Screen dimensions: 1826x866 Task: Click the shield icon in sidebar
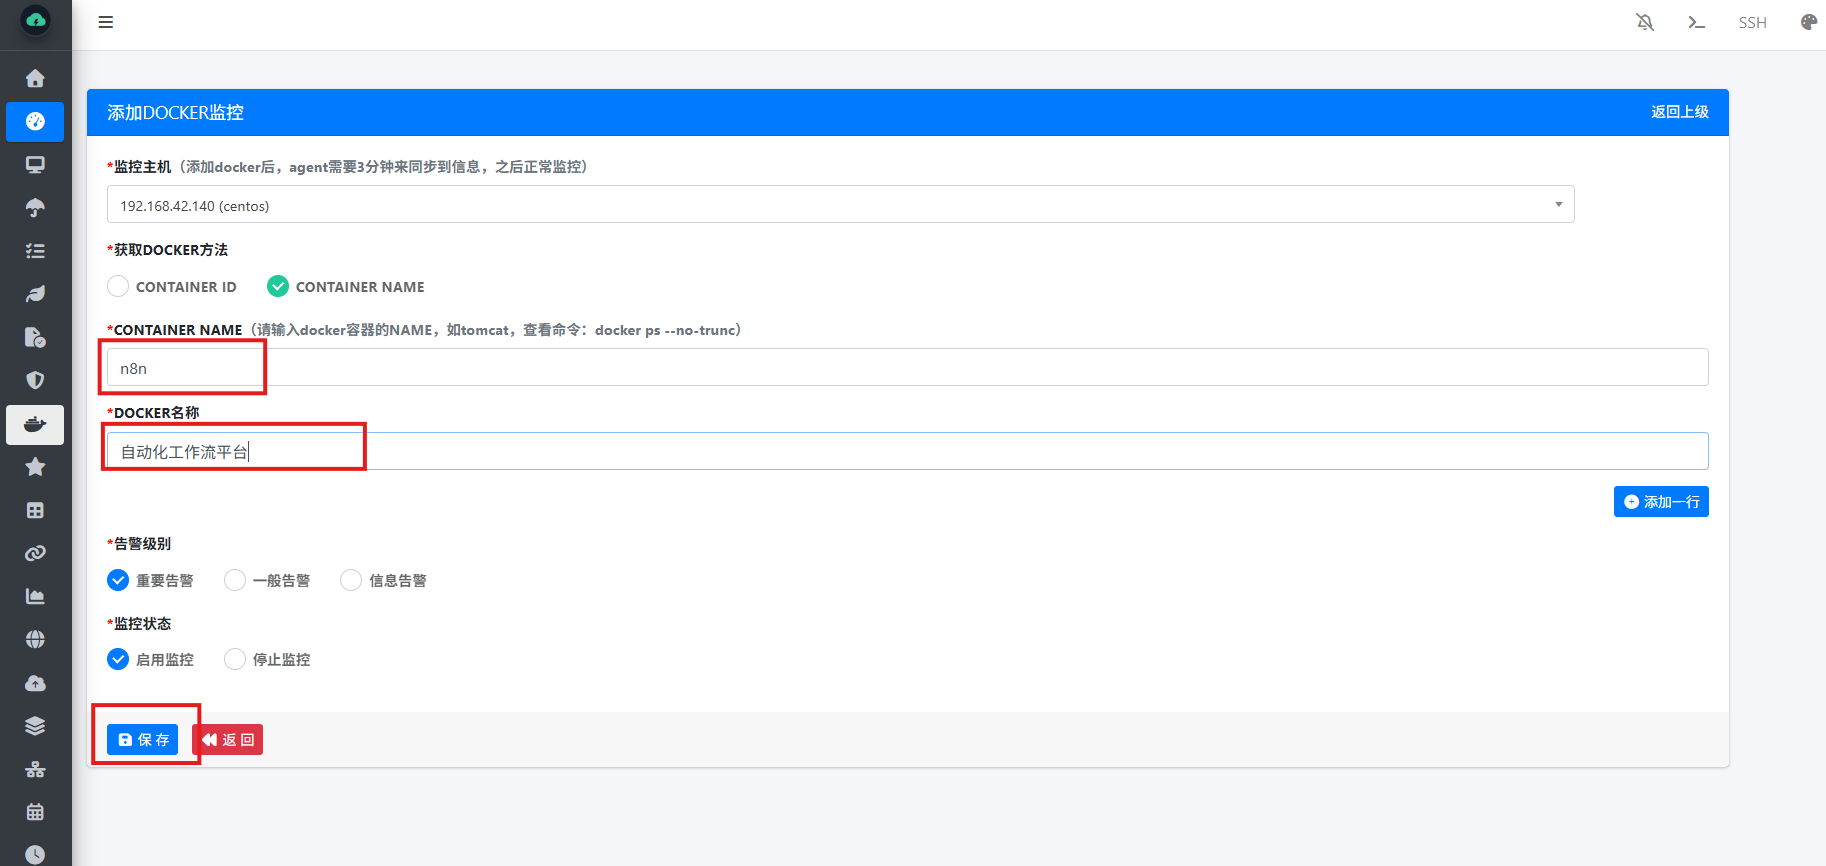point(35,380)
